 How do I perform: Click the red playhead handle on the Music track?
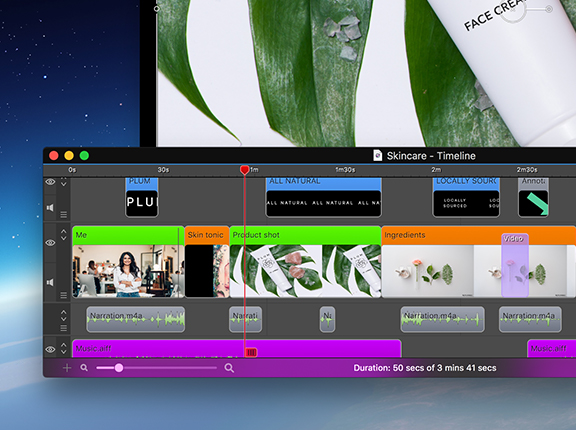(251, 352)
